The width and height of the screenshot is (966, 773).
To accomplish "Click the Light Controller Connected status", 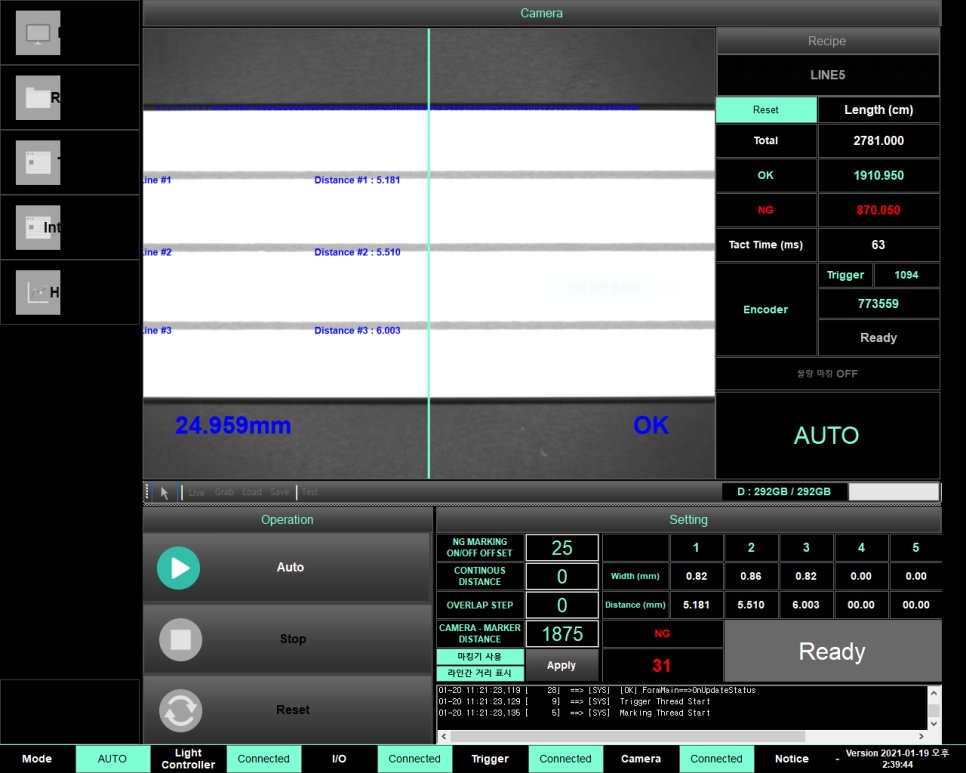I will click(264, 759).
